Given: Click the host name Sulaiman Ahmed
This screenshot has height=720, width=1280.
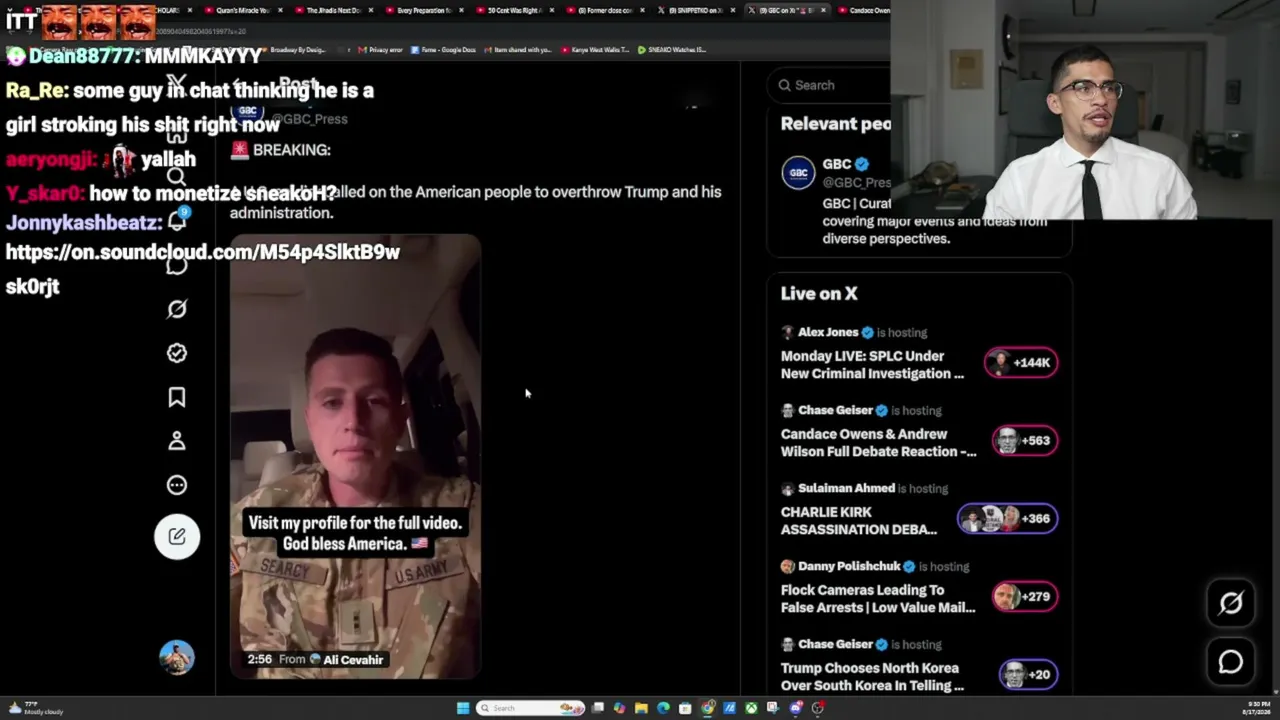Looking at the screenshot, I should [x=847, y=488].
